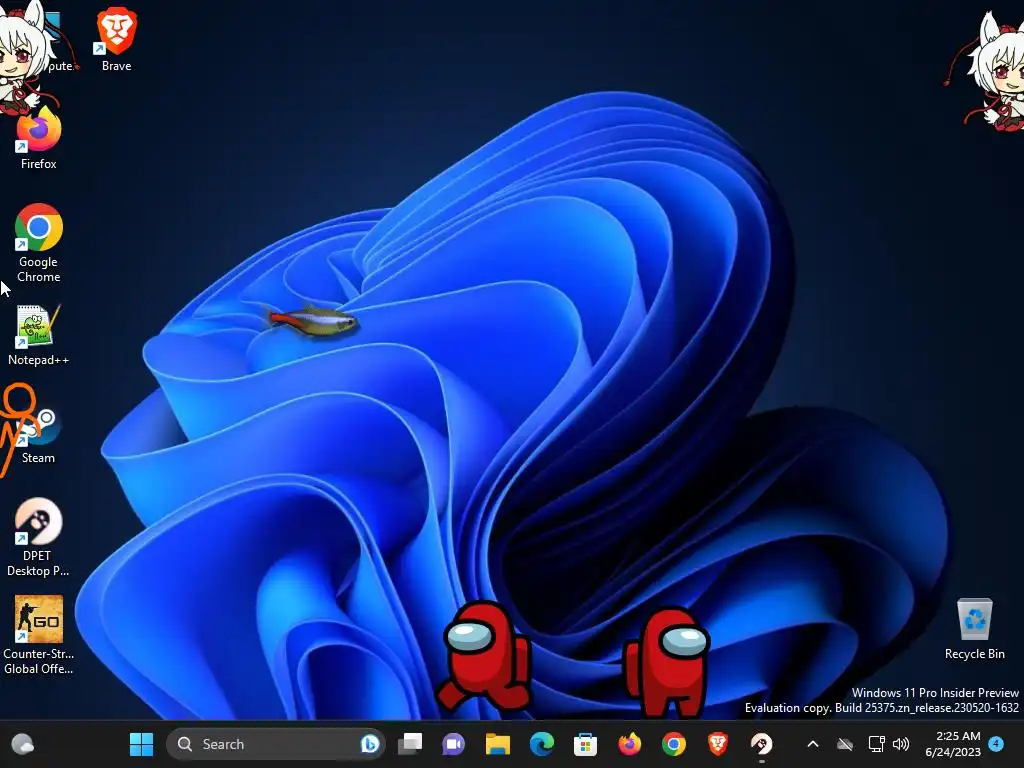Image resolution: width=1024 pixels, height=768 pixels.
Task: Launch Firefox from the desktop
Action: (39, 137)
